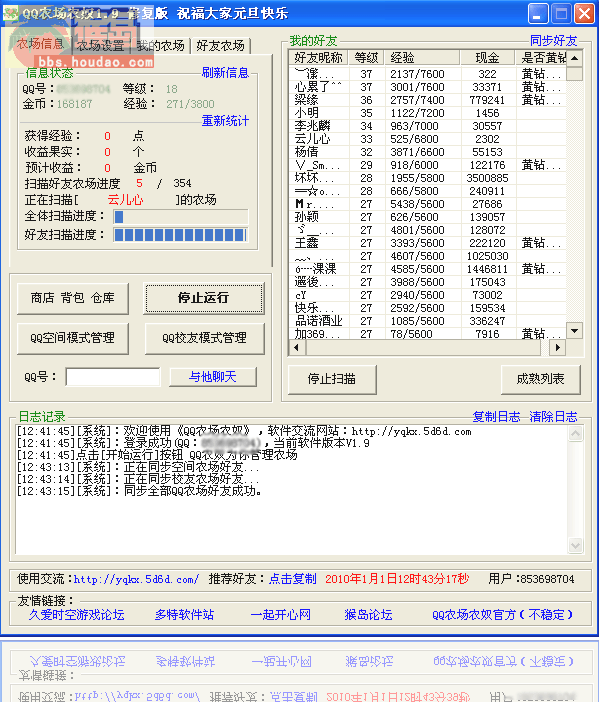This screenshot has width=599, height=702.
Task: Click 清除日志 link
Action: point(553,417)
